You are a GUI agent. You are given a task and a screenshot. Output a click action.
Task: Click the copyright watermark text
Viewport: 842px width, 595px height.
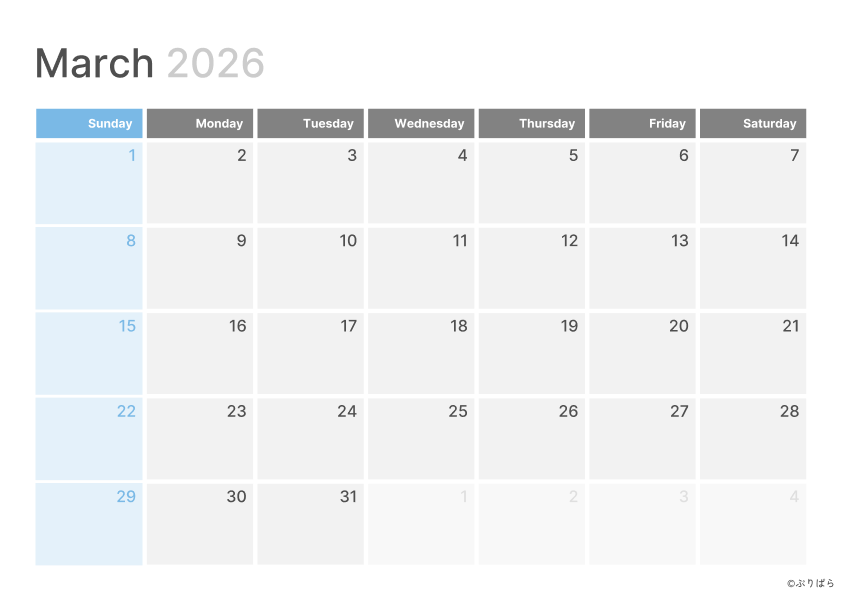pyautogui.click(x=810, y=583)
